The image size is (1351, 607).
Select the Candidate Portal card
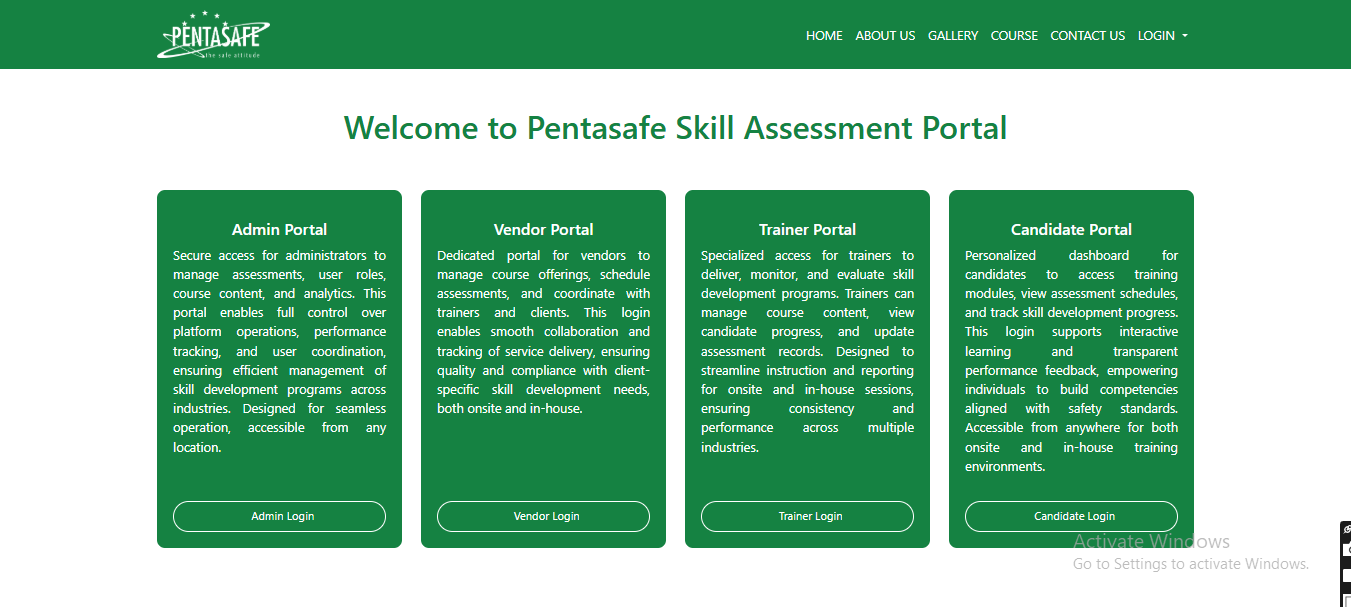[1071, 368]
